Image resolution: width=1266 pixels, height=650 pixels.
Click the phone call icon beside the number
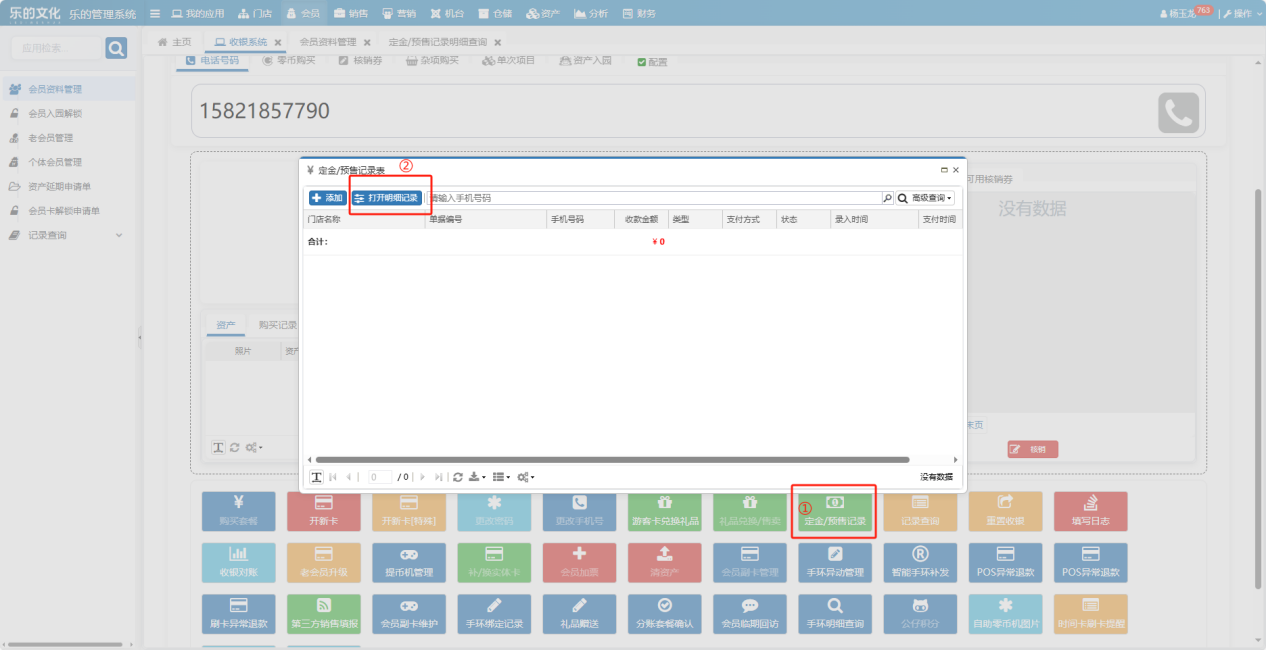tap(1178, 113)
